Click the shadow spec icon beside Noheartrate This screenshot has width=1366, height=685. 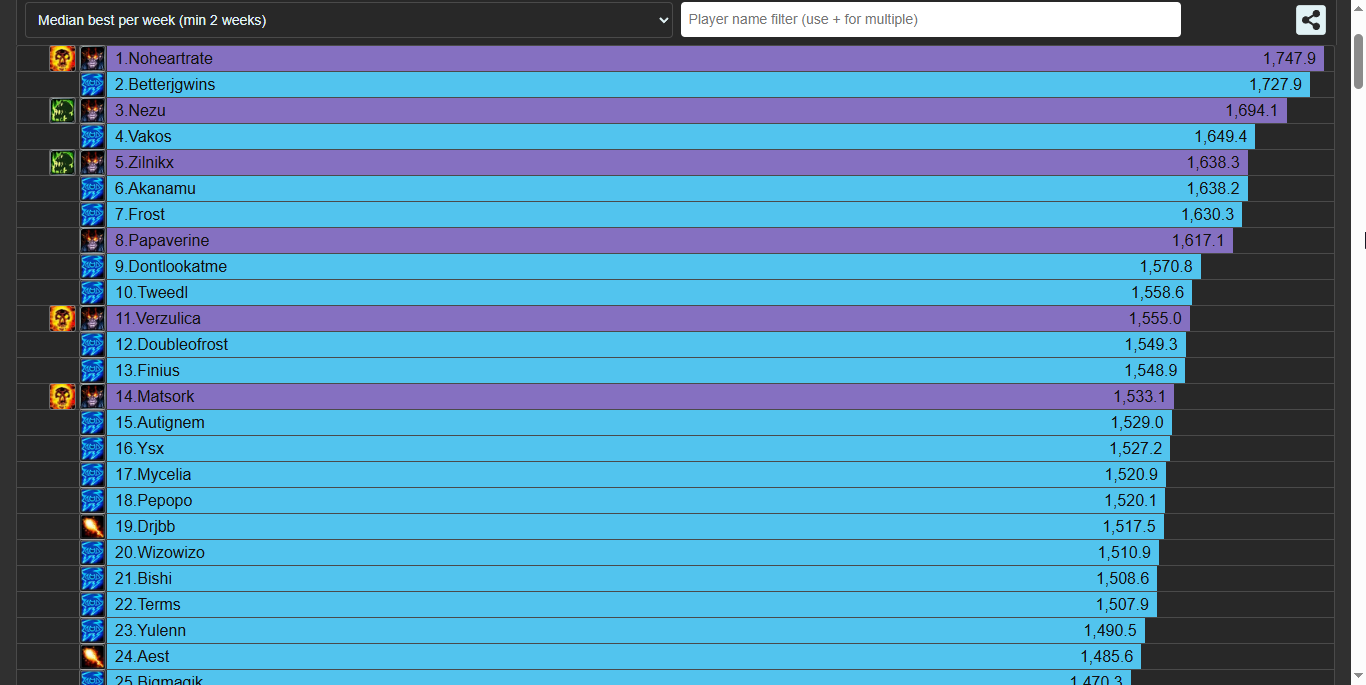tap(92, 59)
